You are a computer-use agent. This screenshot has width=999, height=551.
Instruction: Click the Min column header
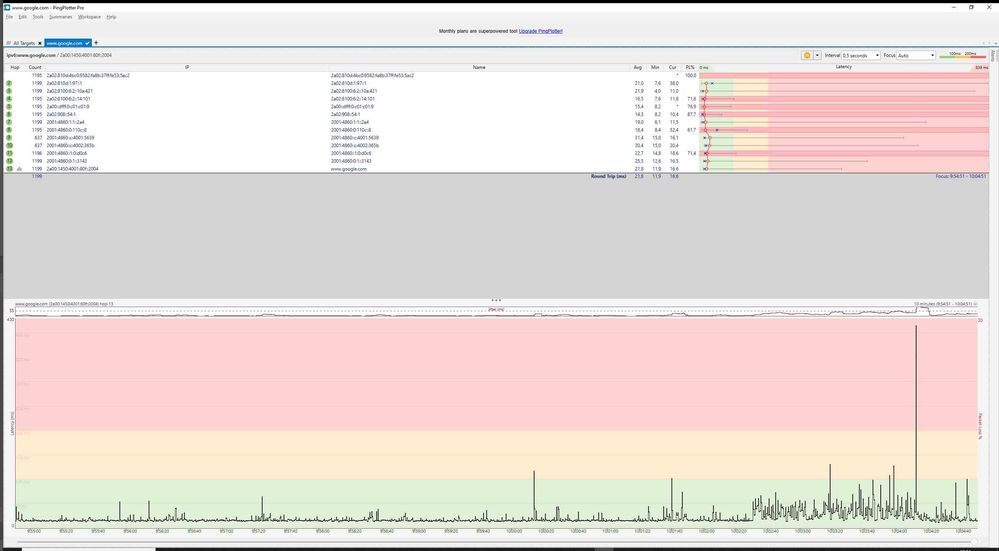tap(655, 67)
